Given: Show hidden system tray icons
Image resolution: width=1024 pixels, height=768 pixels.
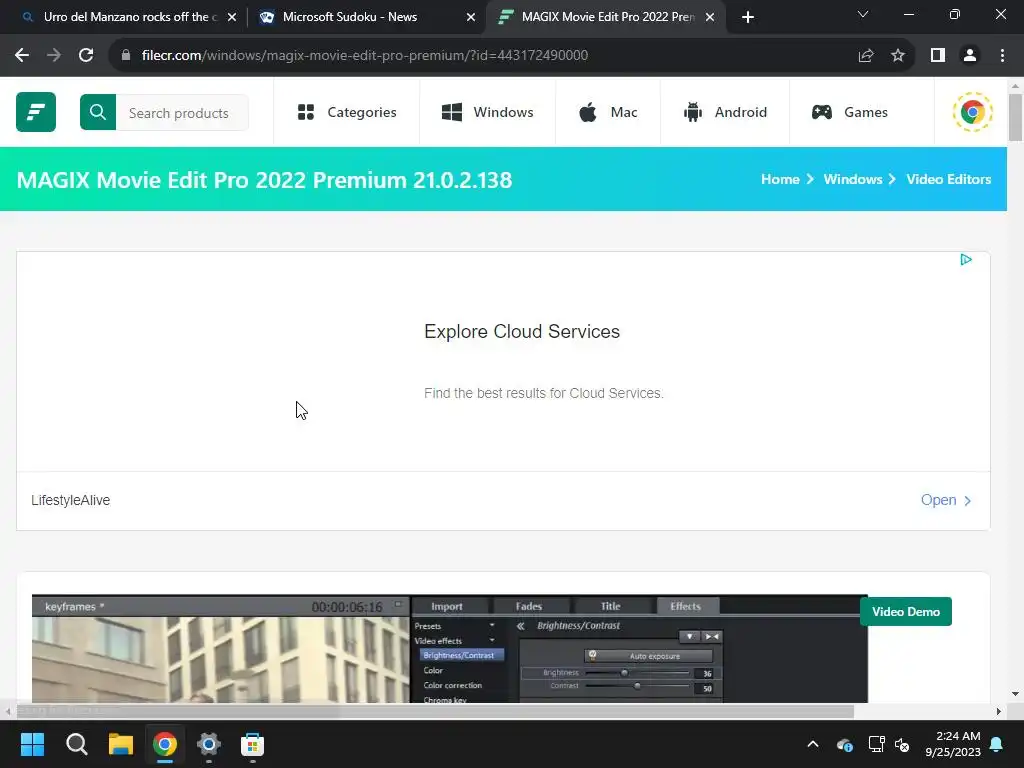Looking at the screenshot, I should click(x=812, y=744).
